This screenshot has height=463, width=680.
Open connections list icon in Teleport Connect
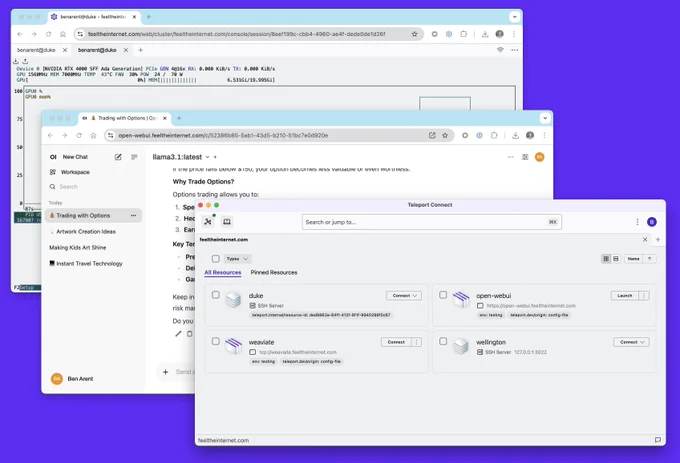(x=208, y=222)
